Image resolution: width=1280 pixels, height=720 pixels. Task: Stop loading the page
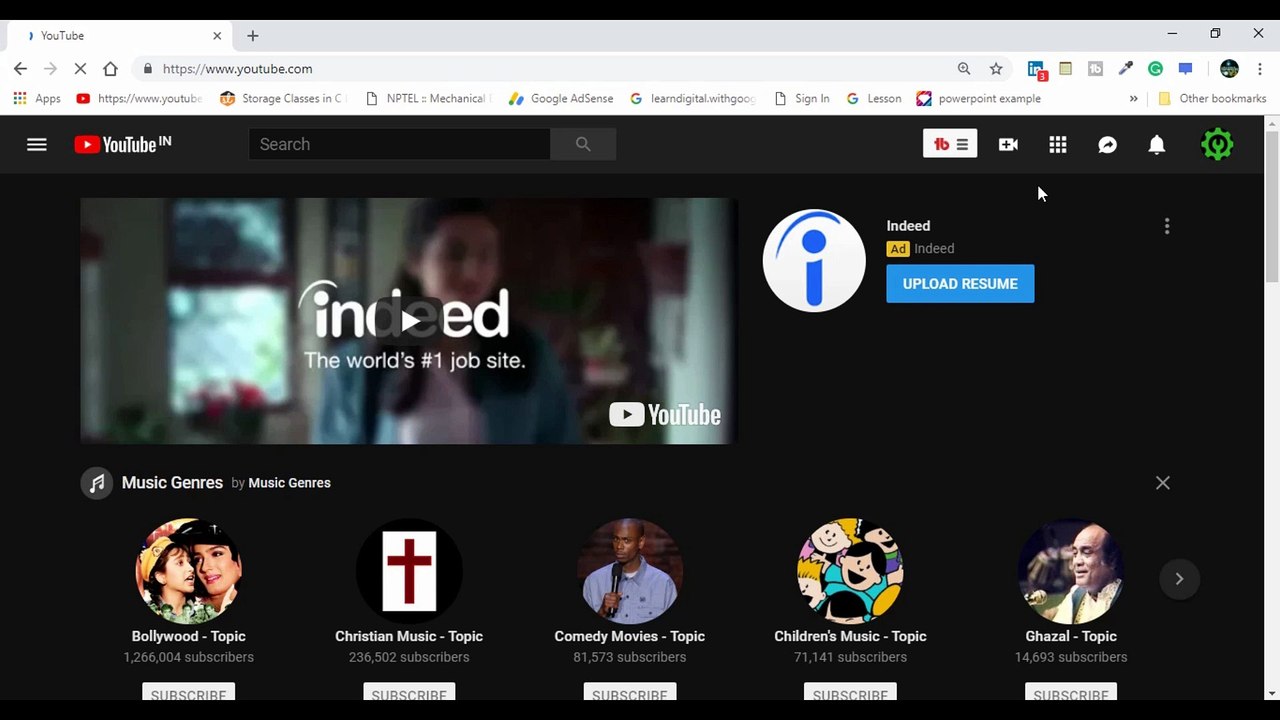(x=80, y=69)
